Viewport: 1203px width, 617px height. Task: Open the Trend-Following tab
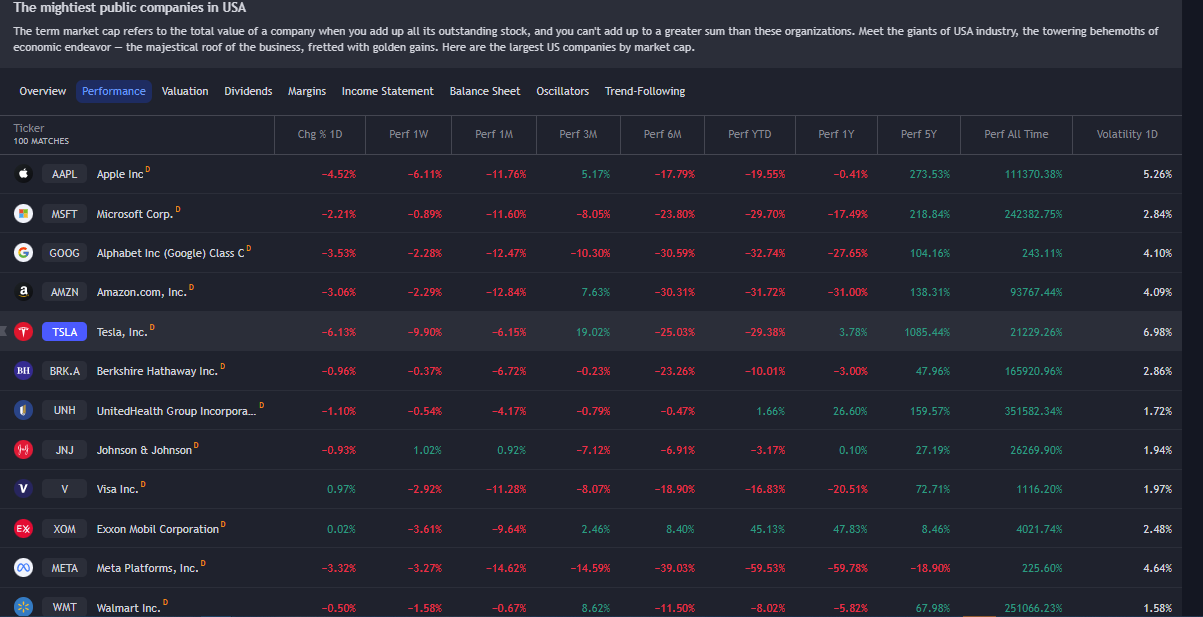tap(645, 91)
